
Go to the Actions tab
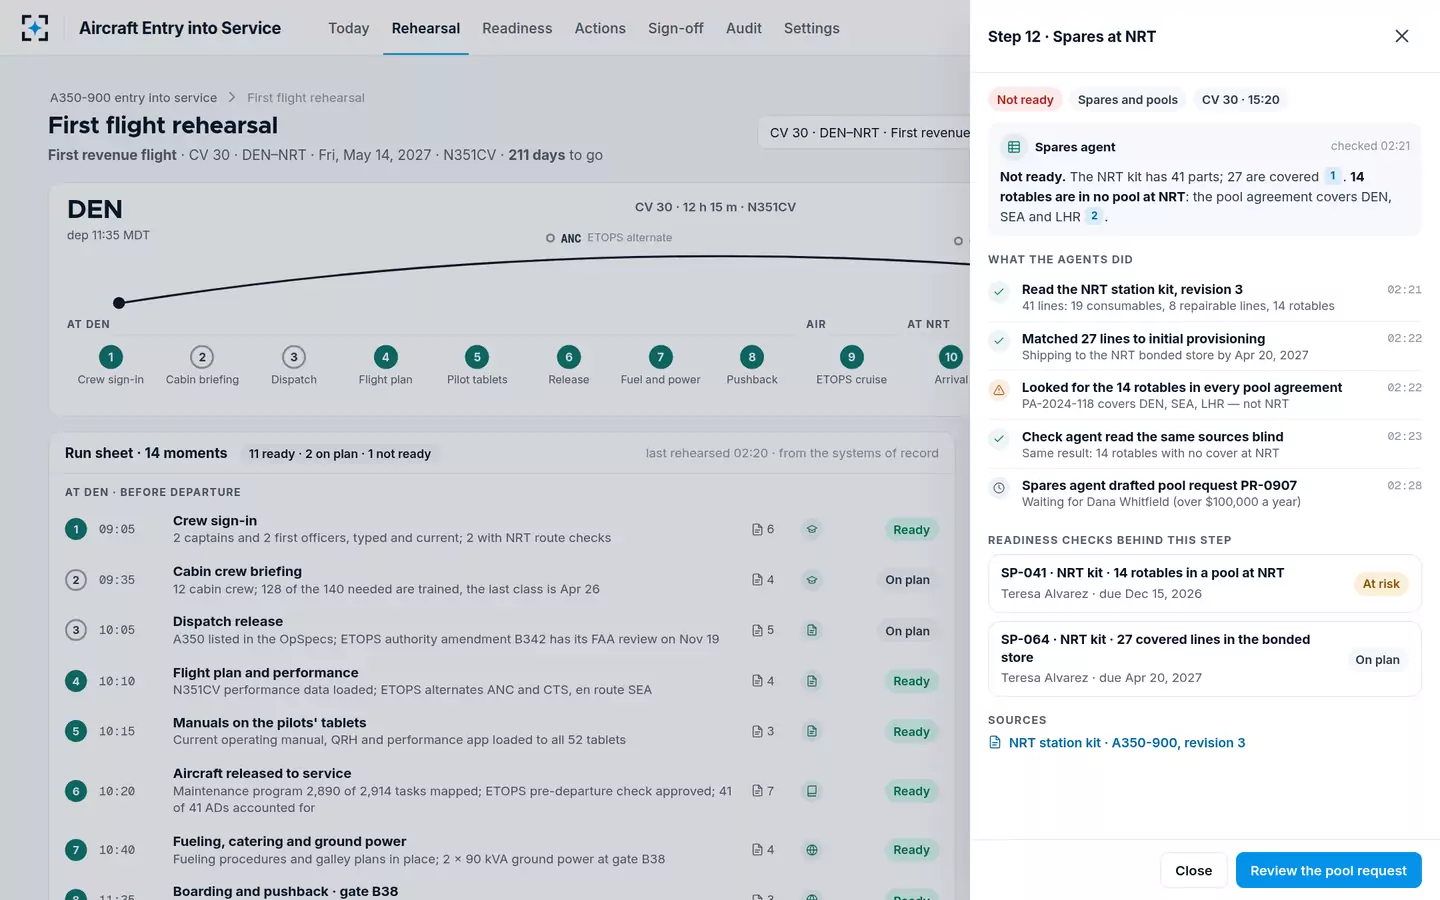(x=600, y=28)
